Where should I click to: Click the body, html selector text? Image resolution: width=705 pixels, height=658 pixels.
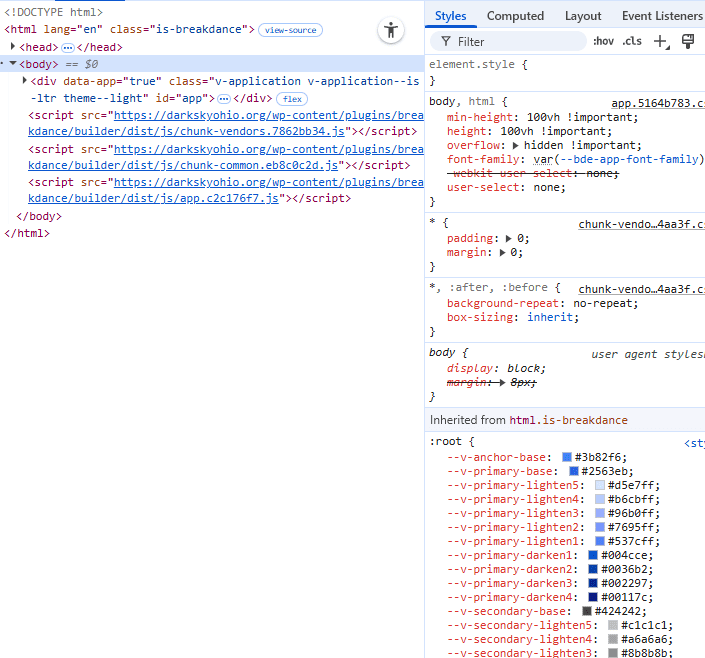(462, 102)
